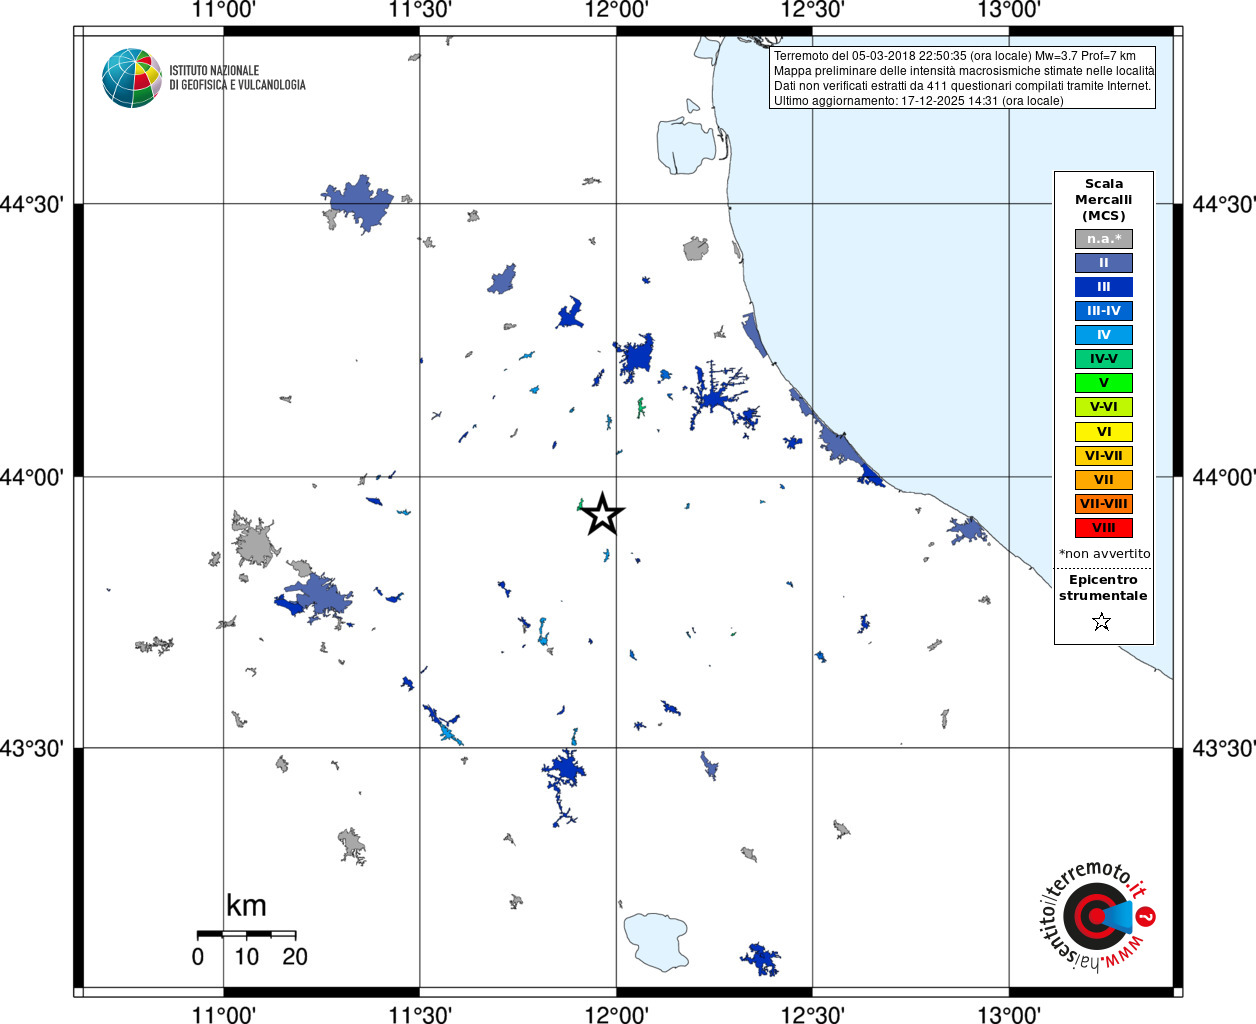The height and width of the screenshot is (1024, 1256).
Task: Click the epicenter star on the map
Action: (x=603, y=514)
